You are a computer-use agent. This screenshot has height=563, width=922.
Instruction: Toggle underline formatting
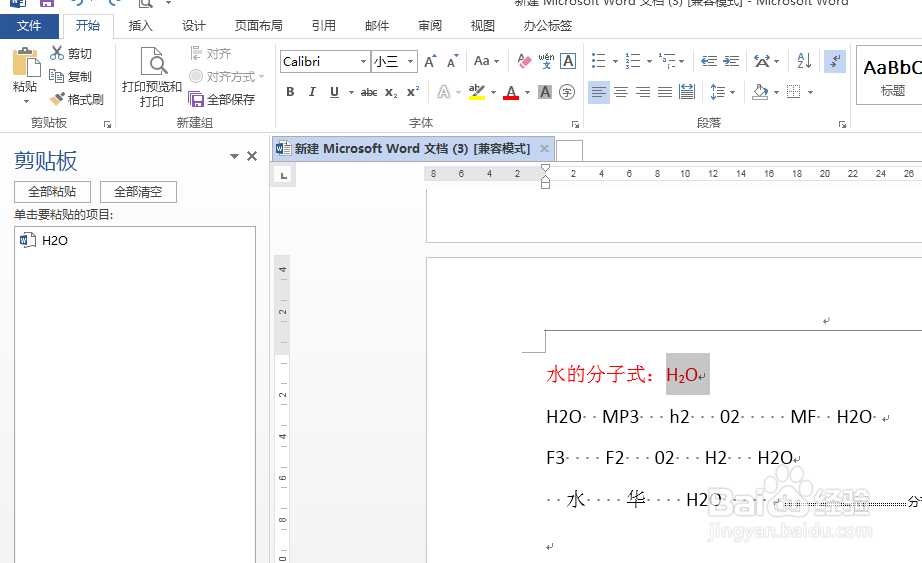pyautogui.click(x=334, y=92)
